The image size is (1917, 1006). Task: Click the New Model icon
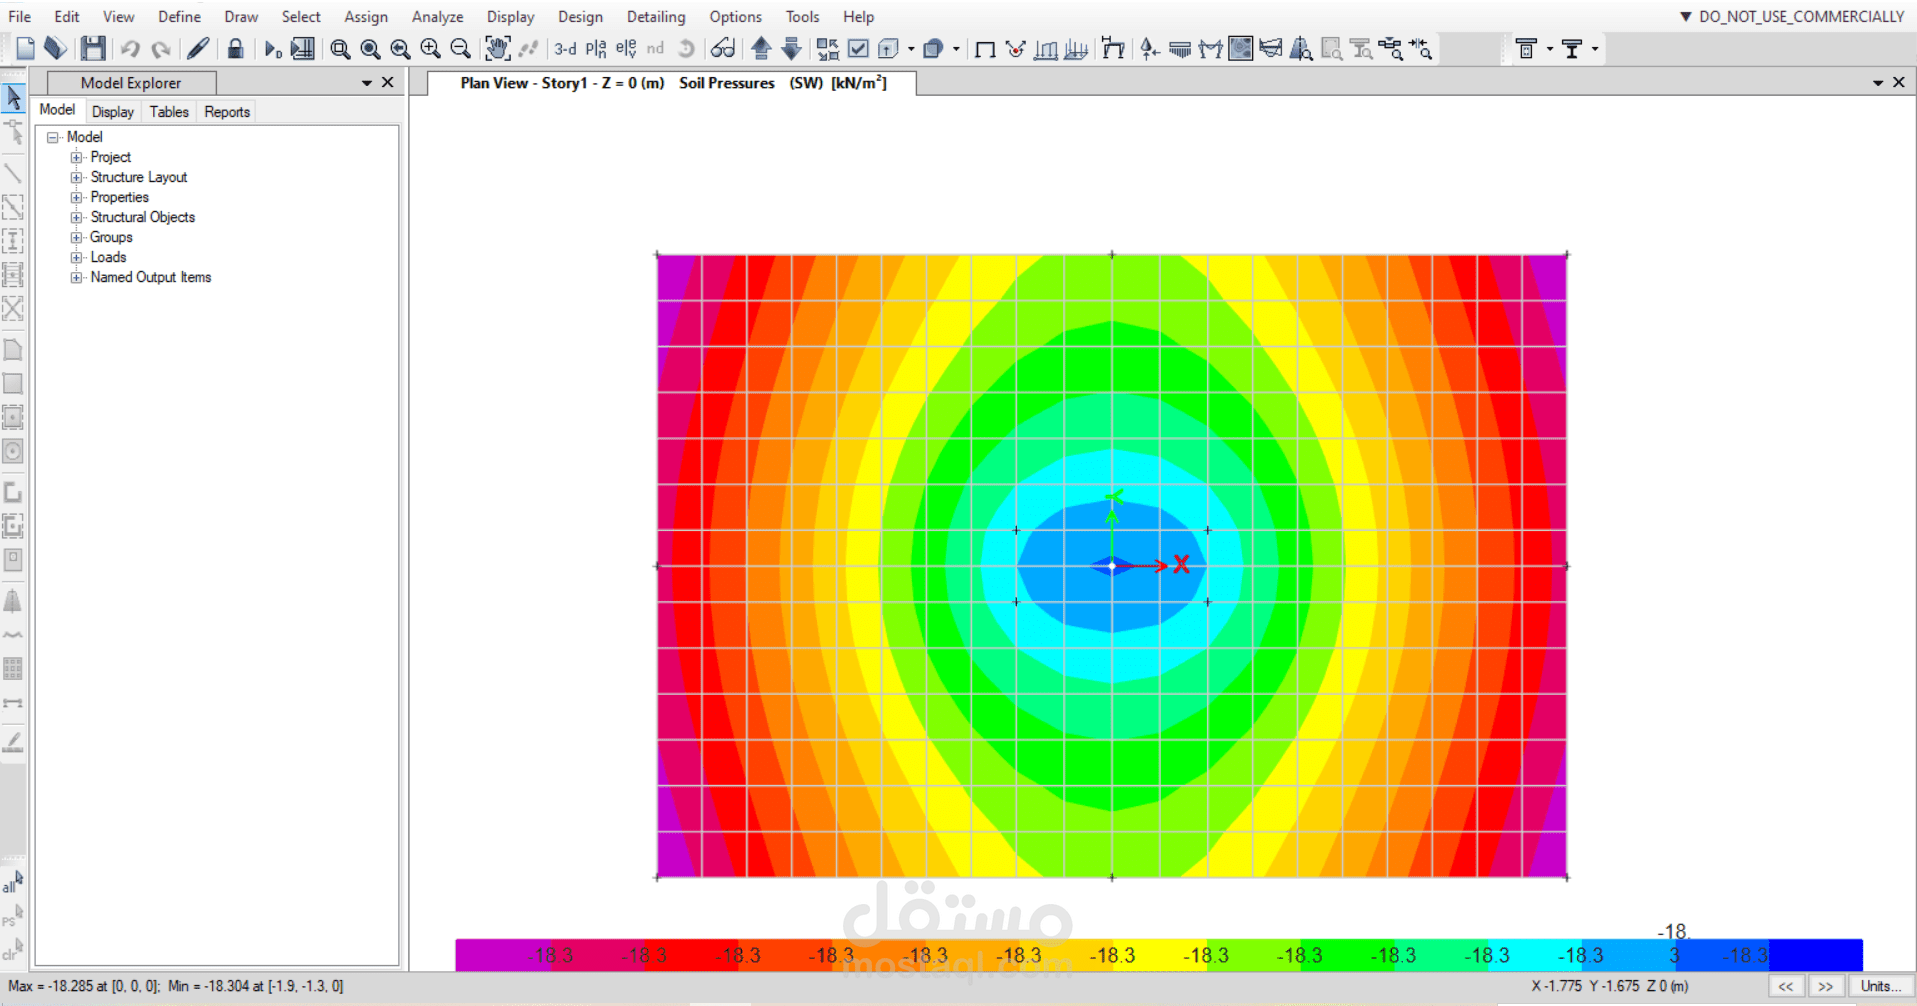point(25,48)
